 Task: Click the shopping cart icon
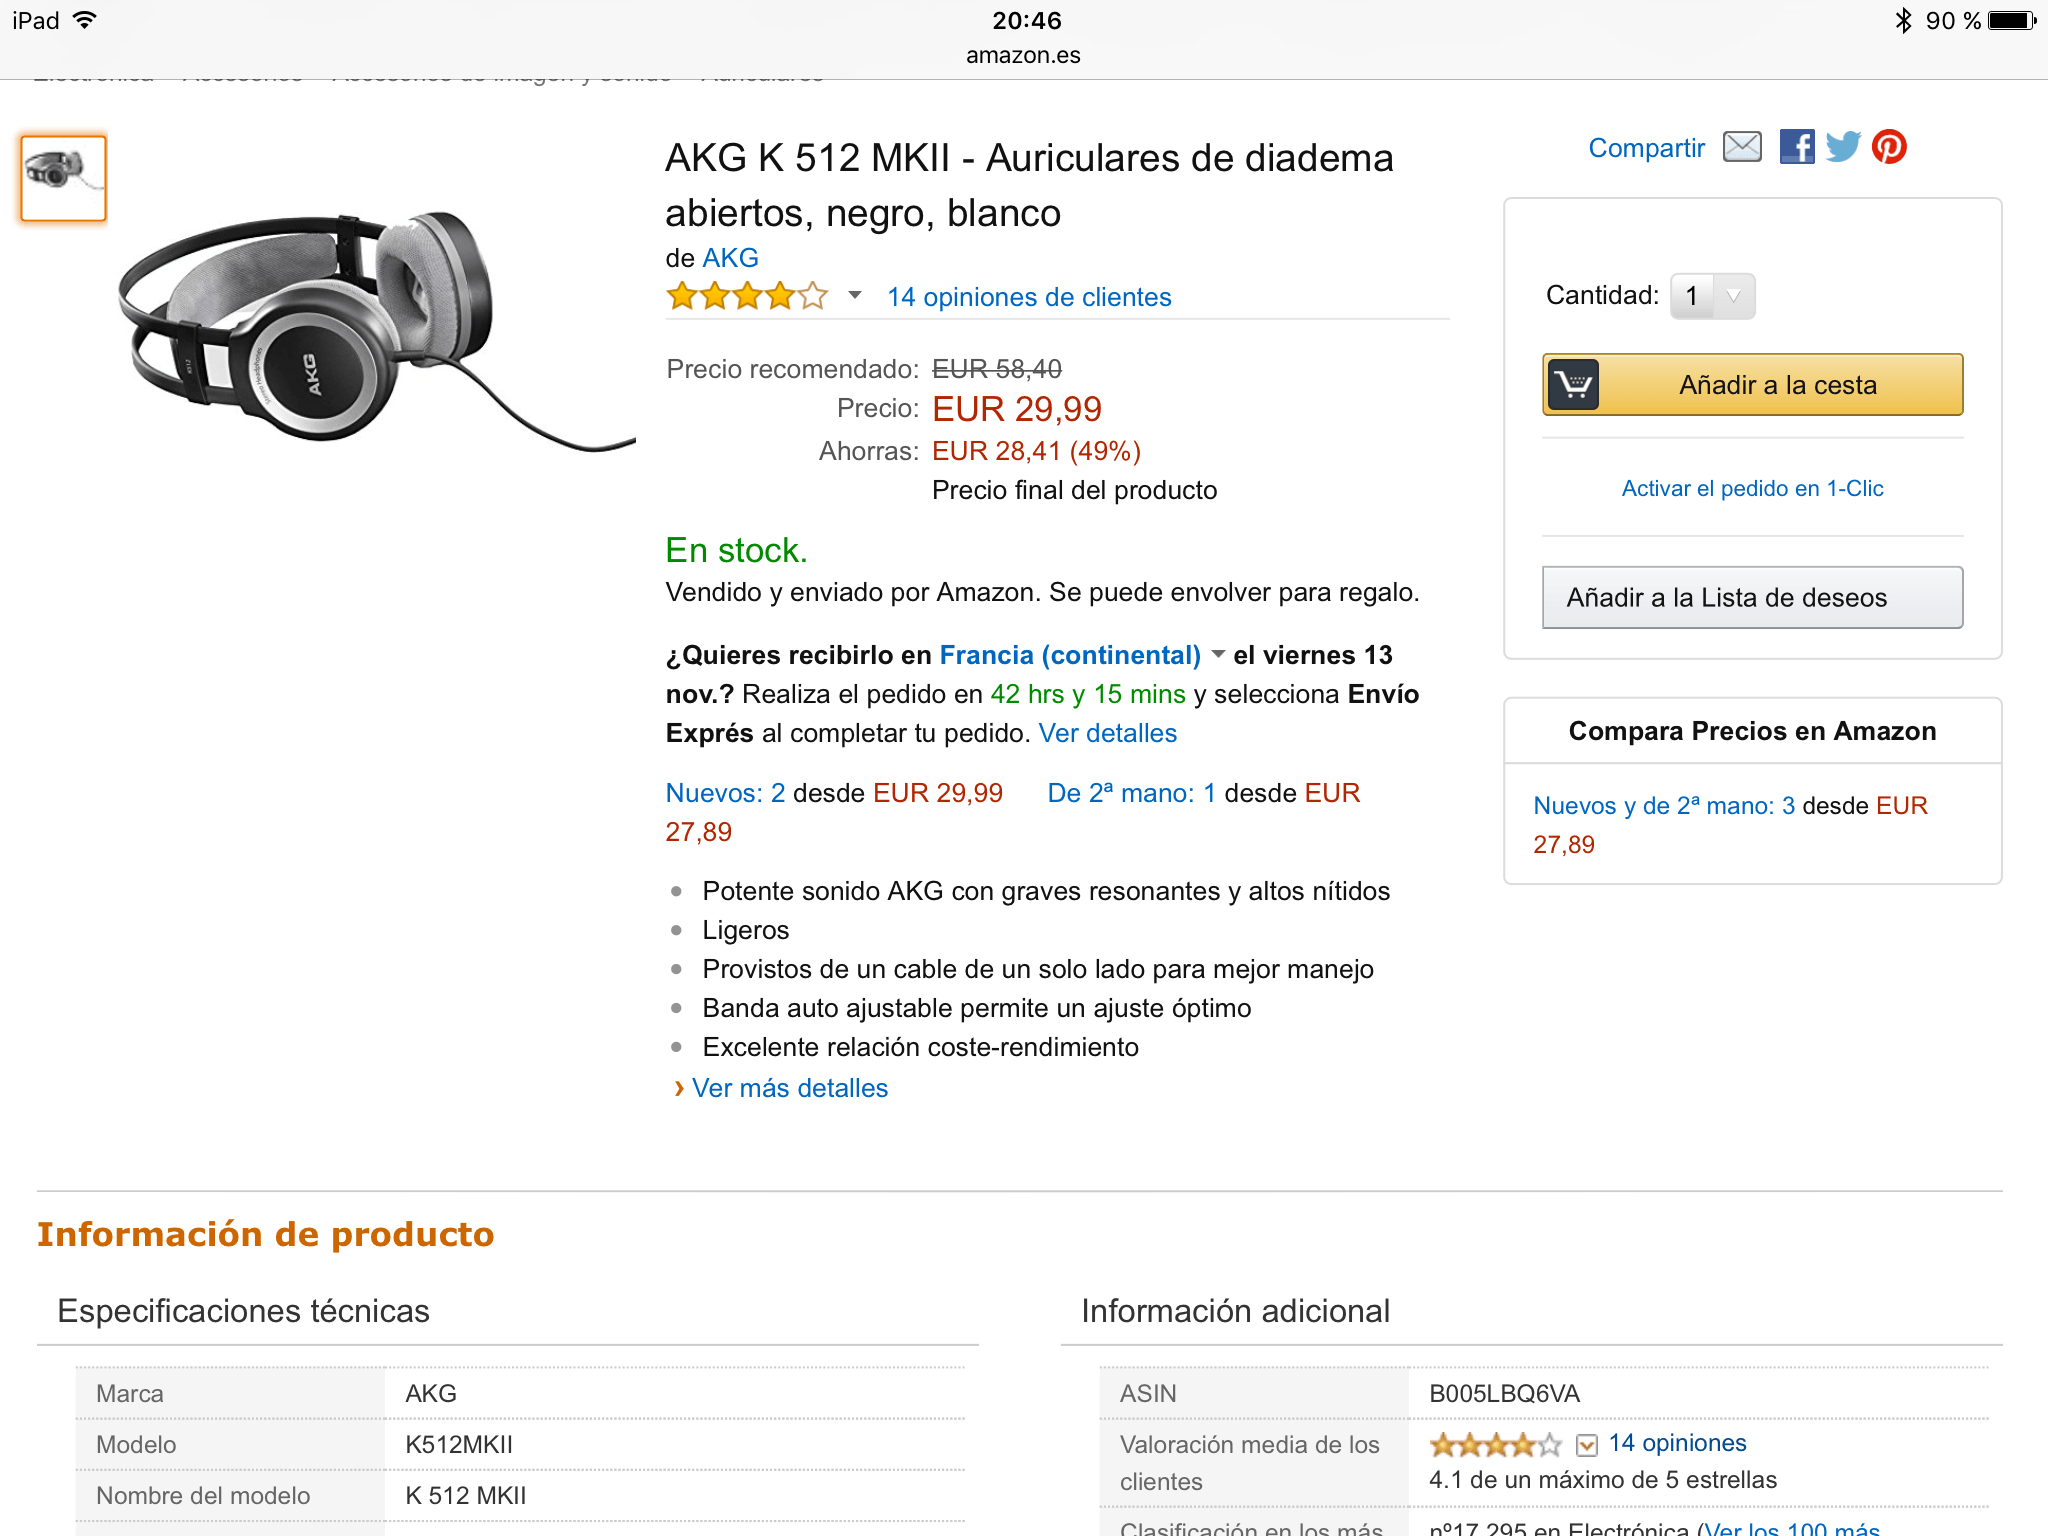pos(1574,385)
